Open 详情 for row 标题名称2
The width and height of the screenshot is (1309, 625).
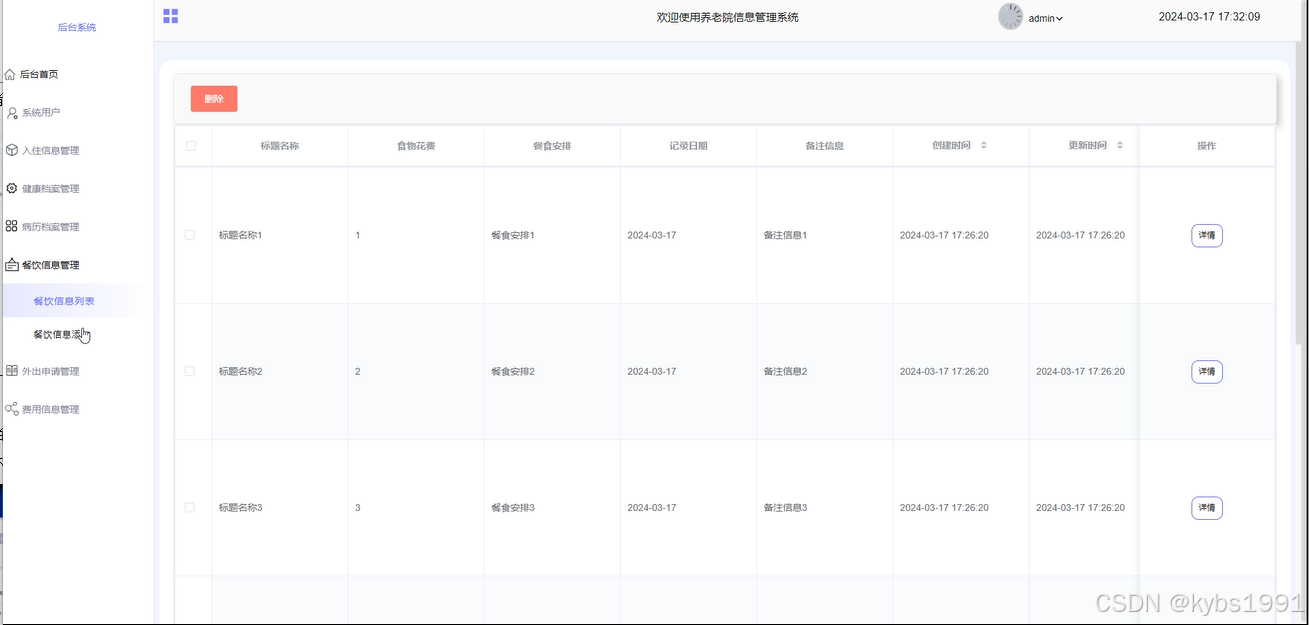tap(1207, 371)
